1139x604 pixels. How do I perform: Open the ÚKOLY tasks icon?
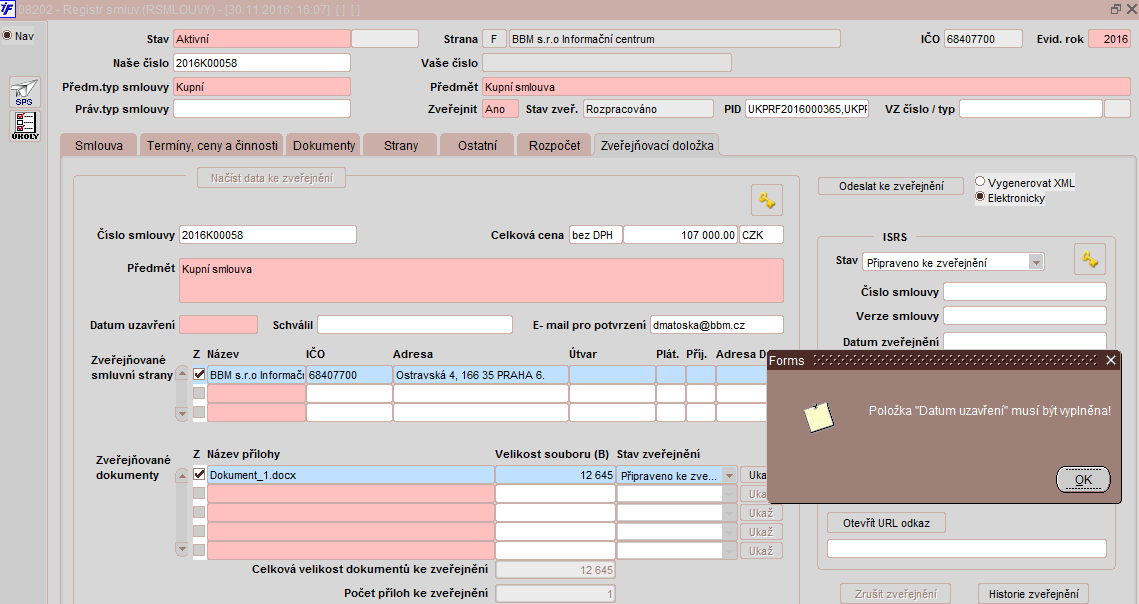(24, 125)
